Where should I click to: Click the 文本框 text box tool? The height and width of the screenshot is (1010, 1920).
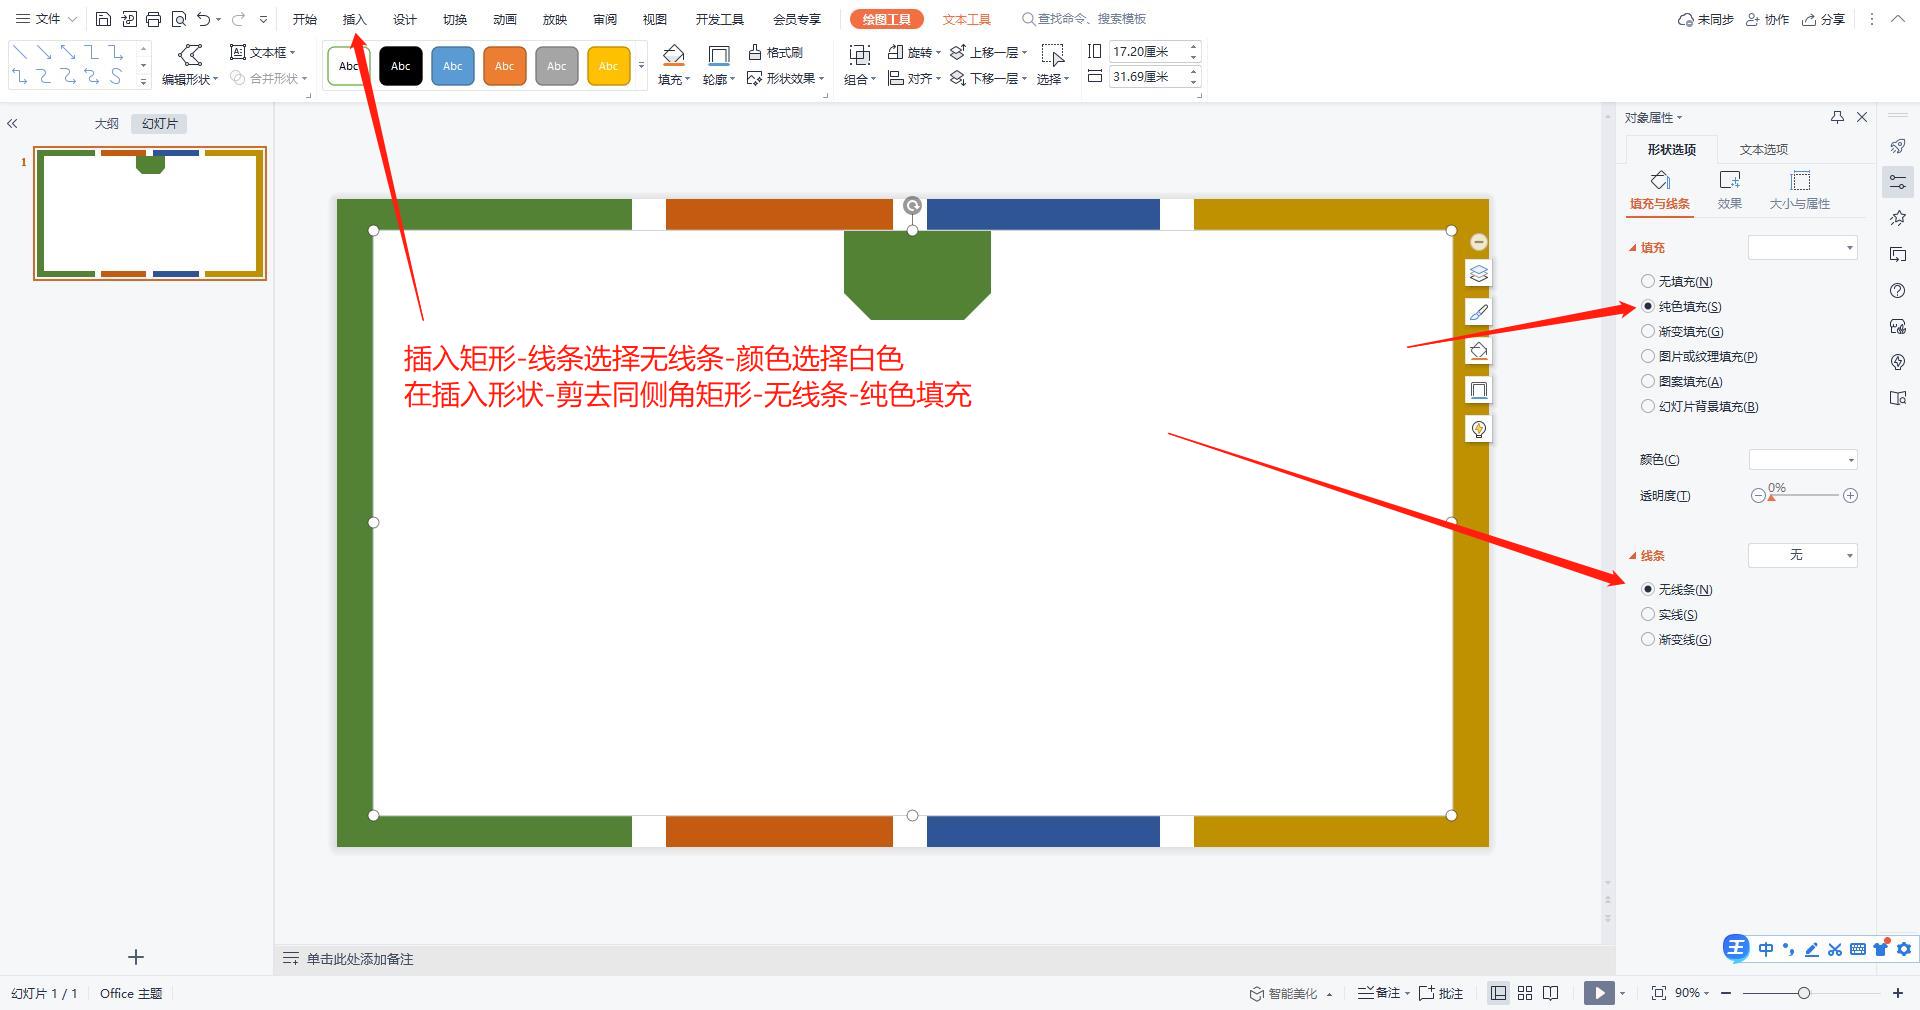click(262, 52)
